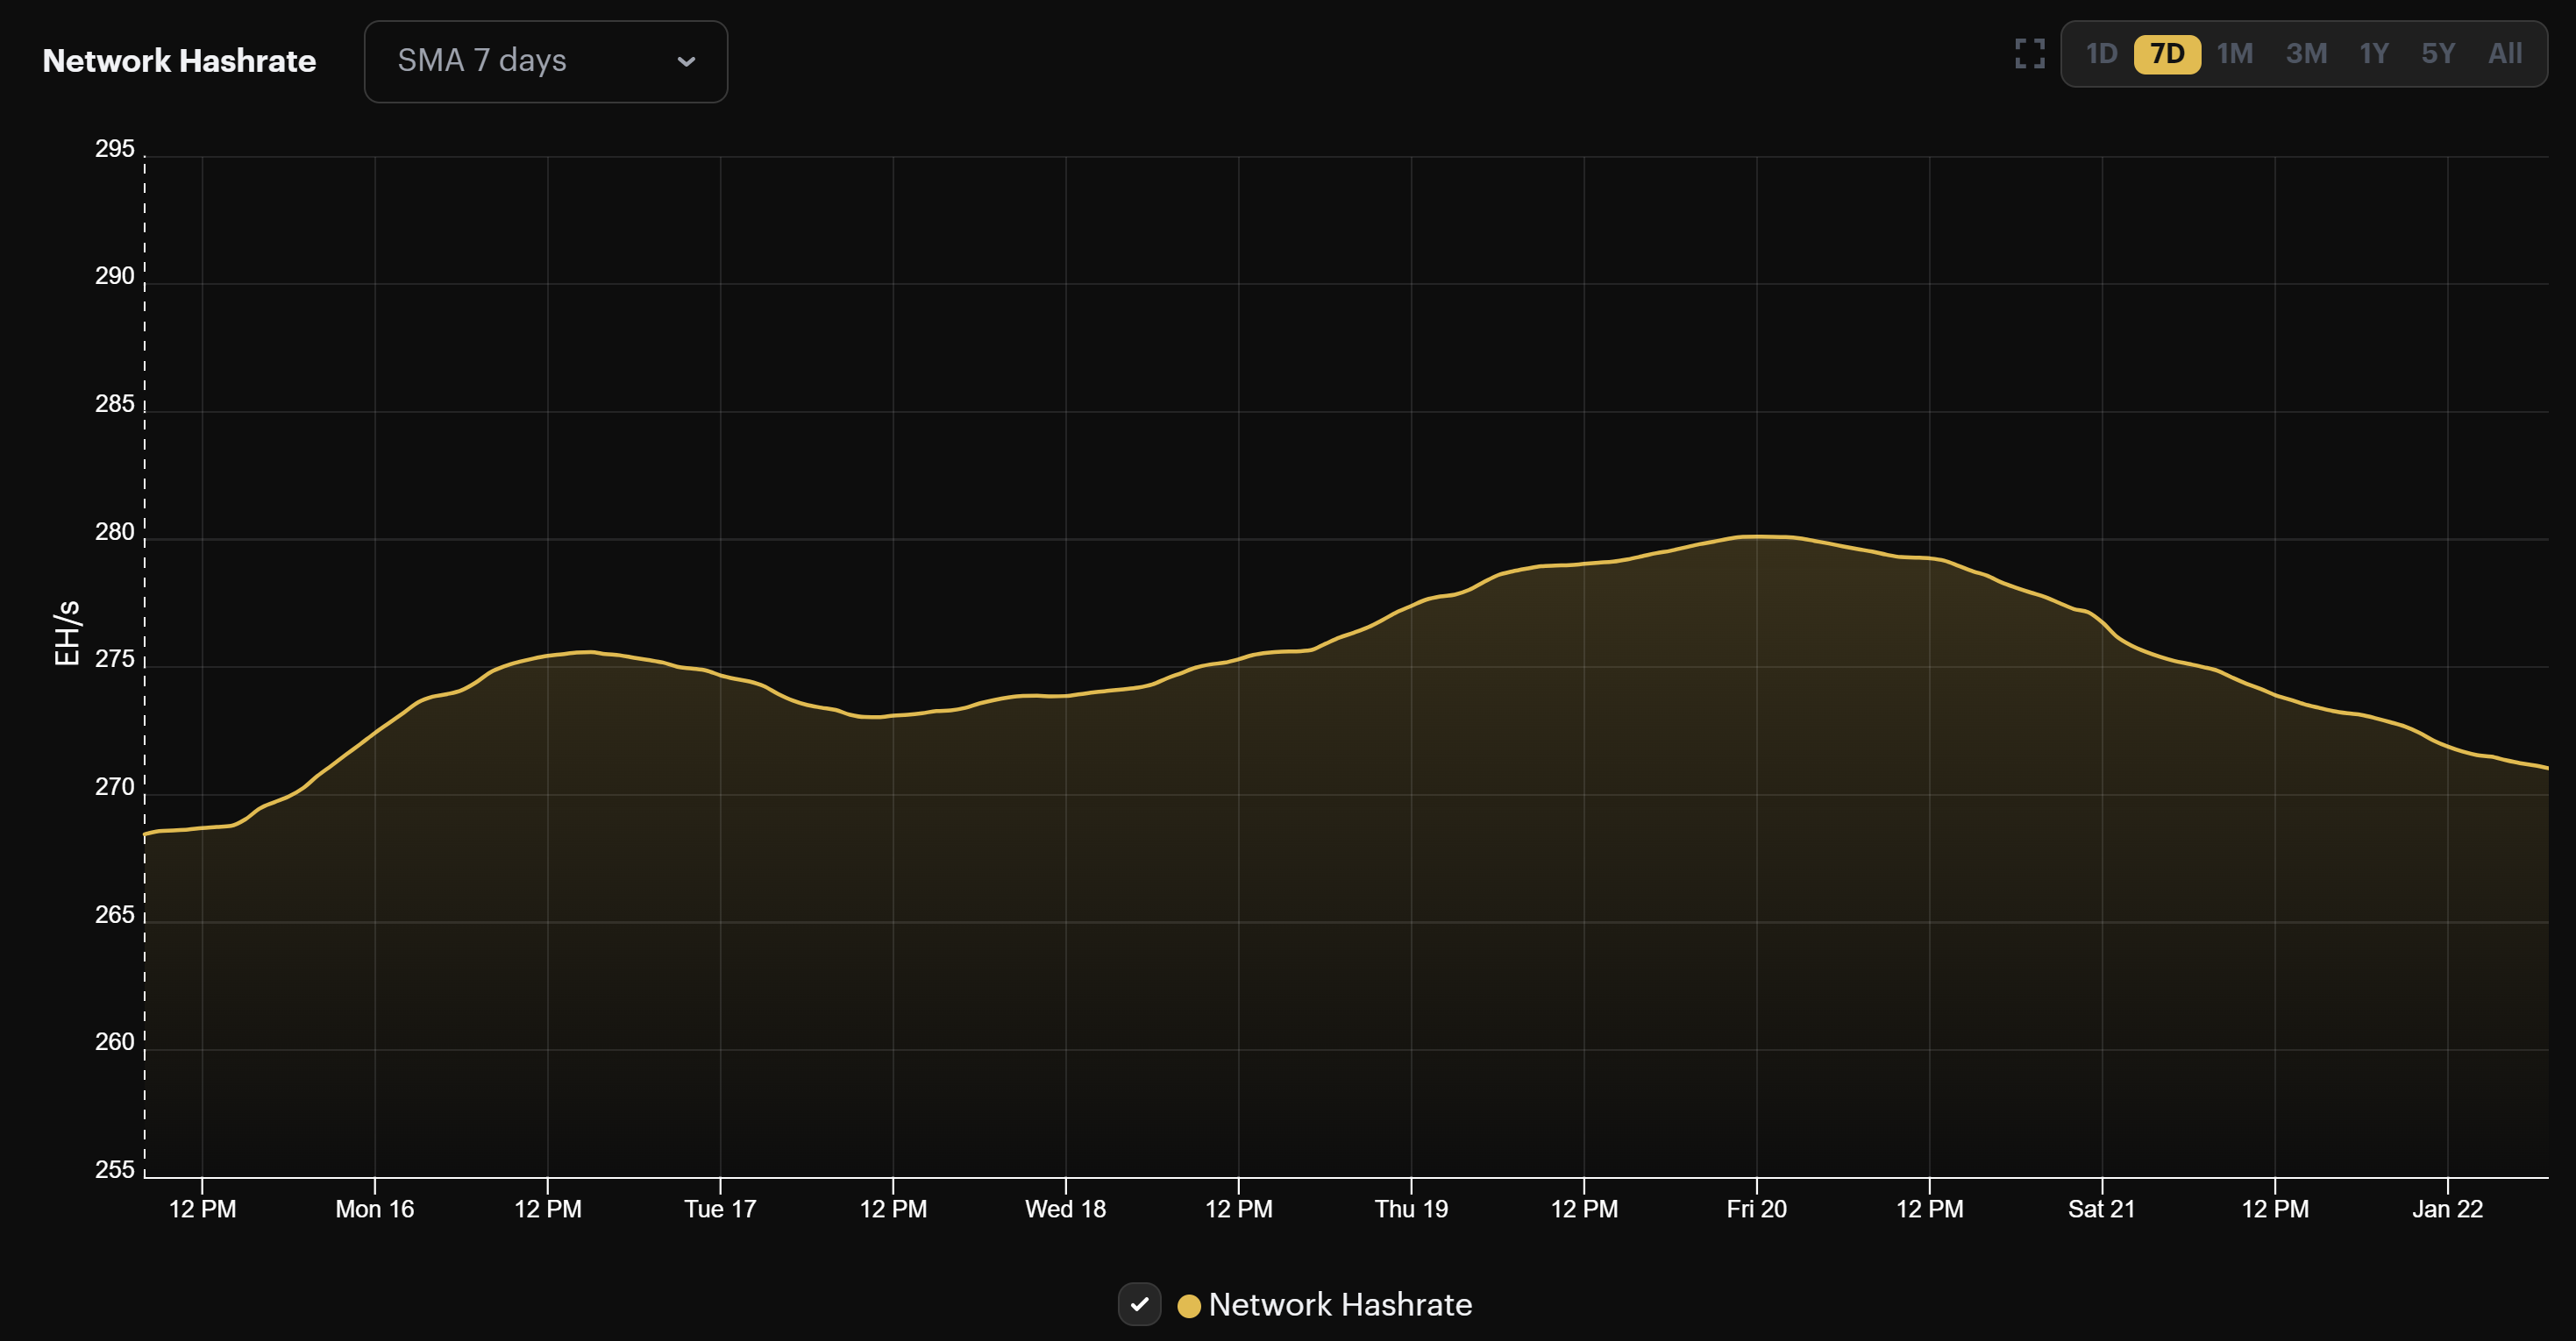Screen dimensions: 2576x1341
Task: Click the yellow Network Hashrate legend dot
Action: [x=1188, y=1305]
